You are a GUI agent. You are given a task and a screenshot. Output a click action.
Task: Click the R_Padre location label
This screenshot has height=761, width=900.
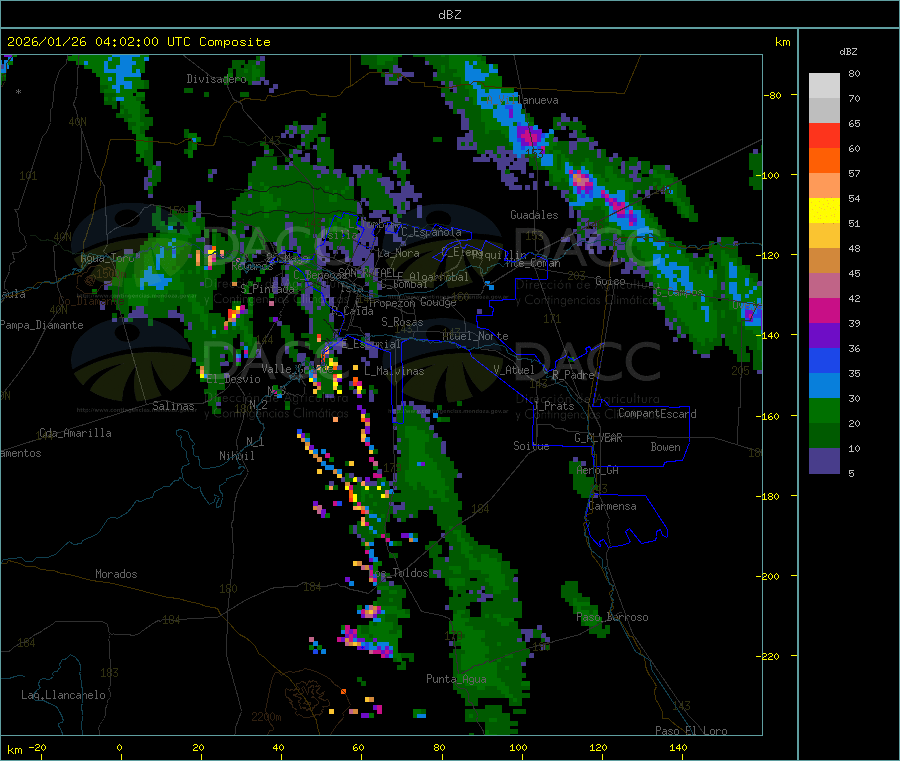[x=573, y=375]
